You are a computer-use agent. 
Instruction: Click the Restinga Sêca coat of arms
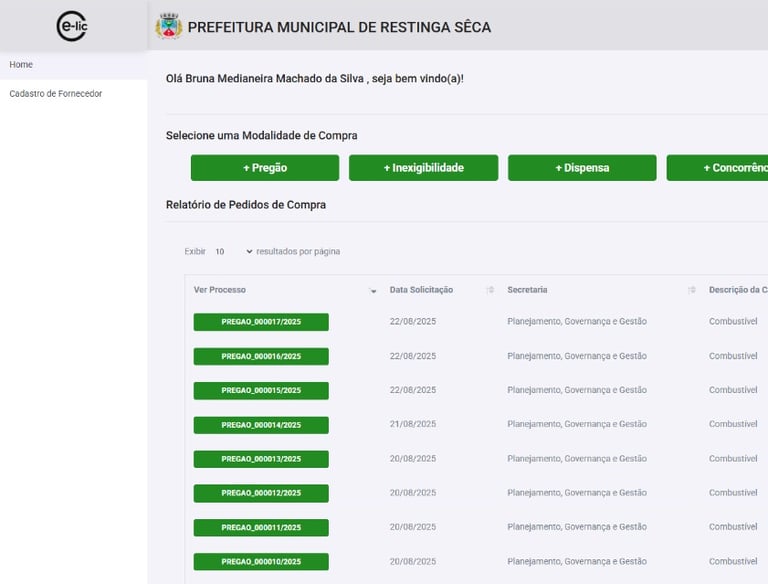tap(169, 27)
